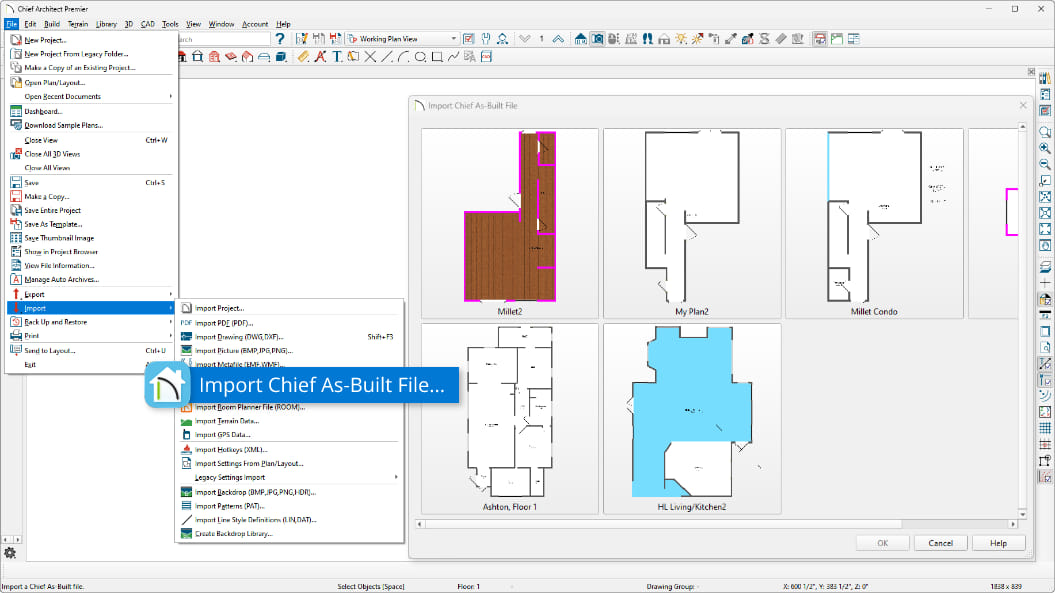Select the text tool in toolbar
1055x593 pixels.
tap(337, 57)
